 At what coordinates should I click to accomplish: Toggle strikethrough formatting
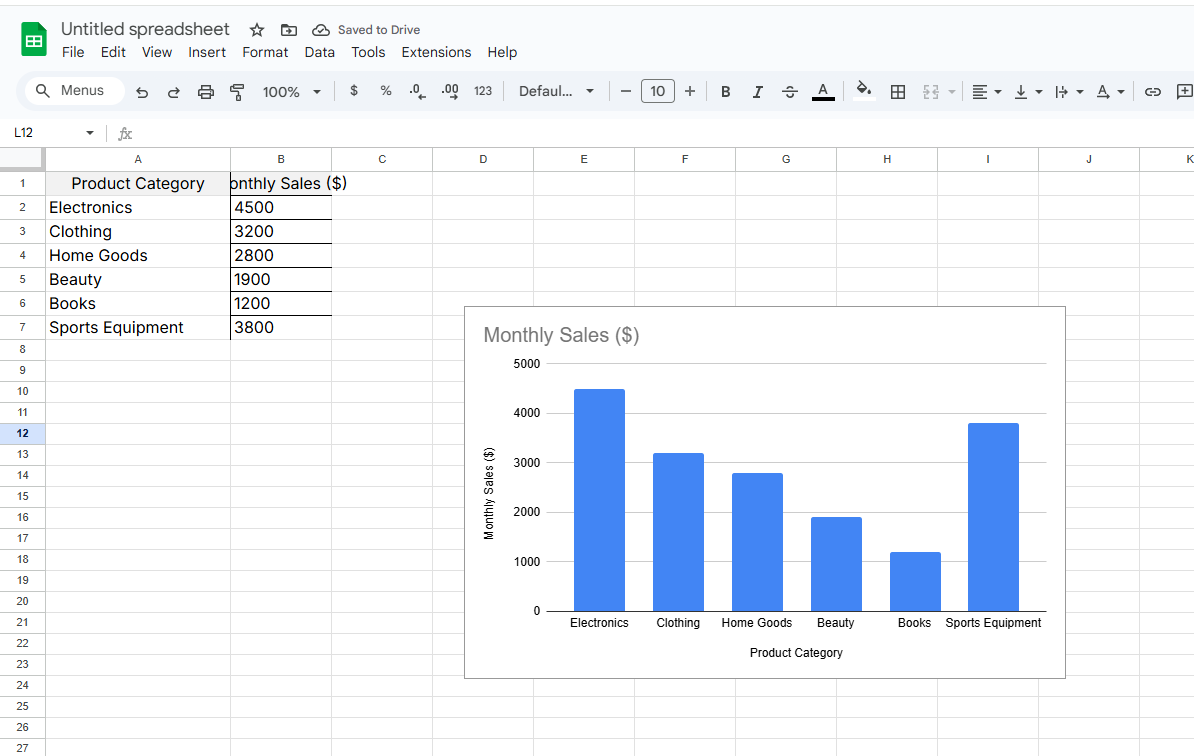coord(789,92)
